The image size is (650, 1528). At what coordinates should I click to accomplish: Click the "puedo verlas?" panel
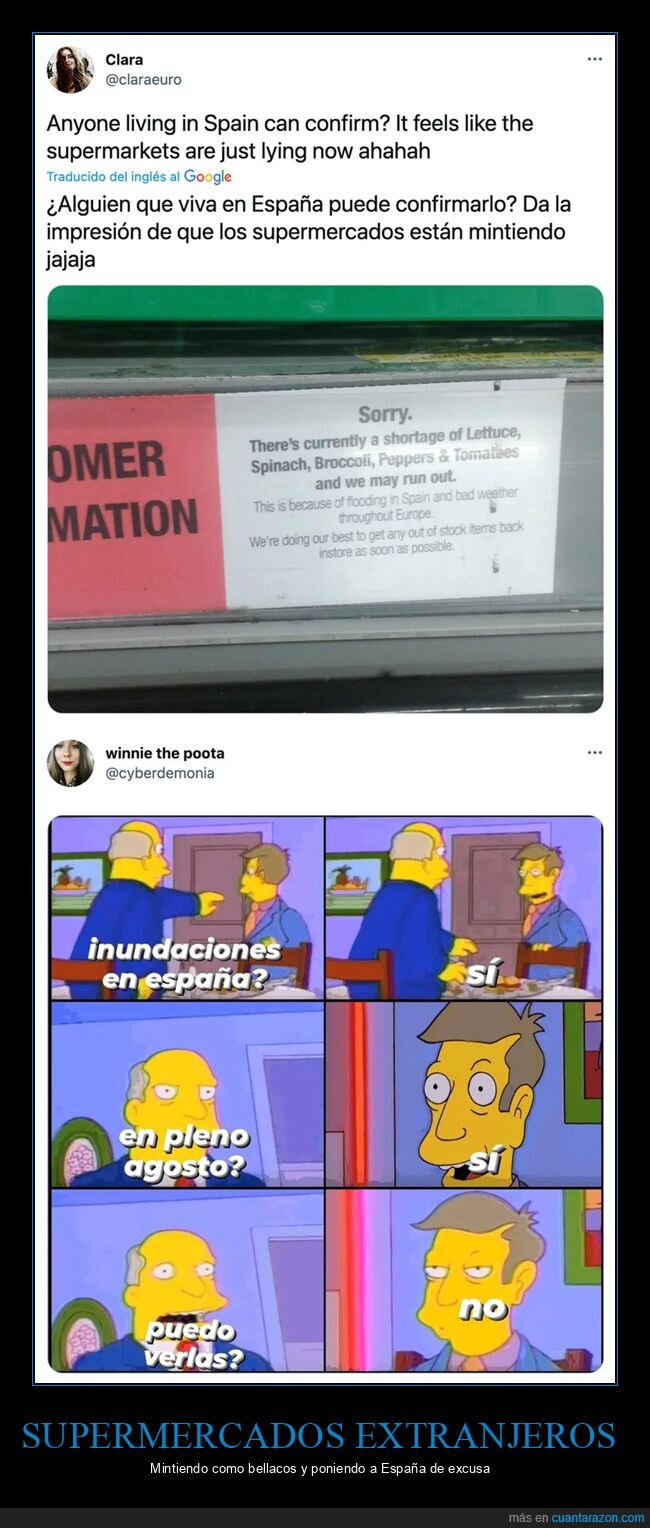pyautogui.click(x=185, y=1281)
